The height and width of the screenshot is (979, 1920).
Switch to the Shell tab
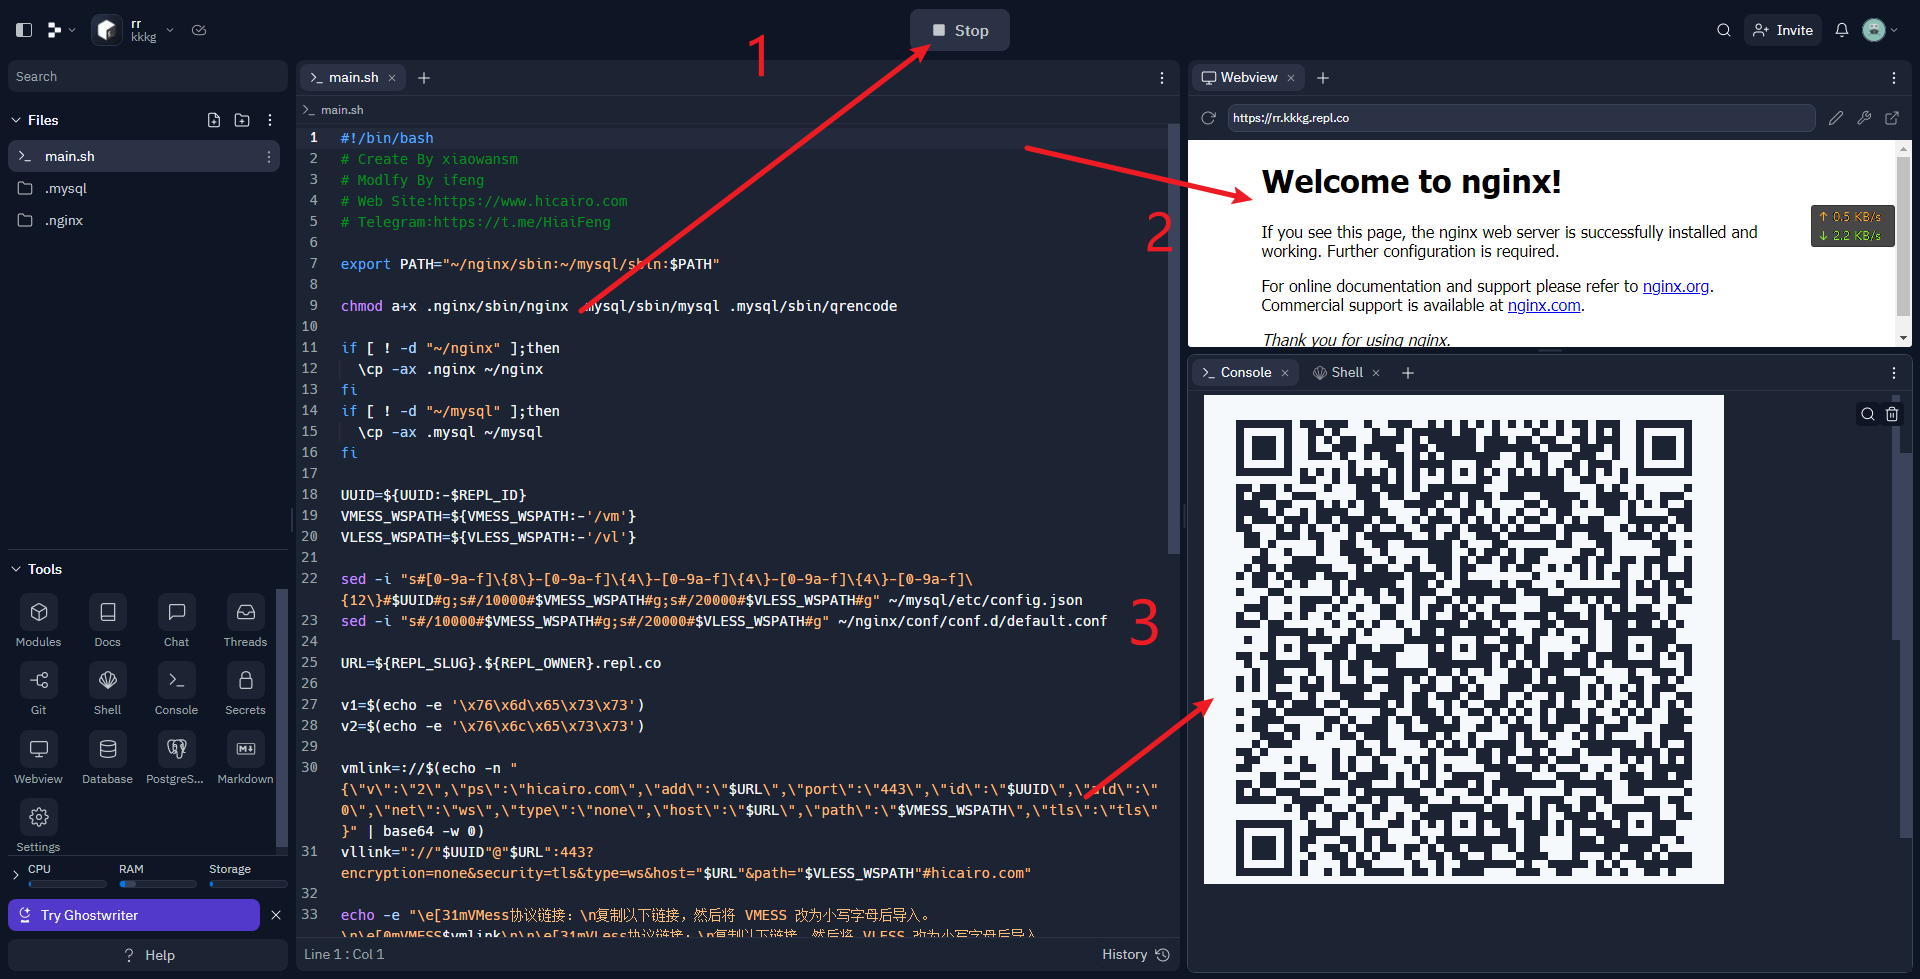[x=1346, y=372]
